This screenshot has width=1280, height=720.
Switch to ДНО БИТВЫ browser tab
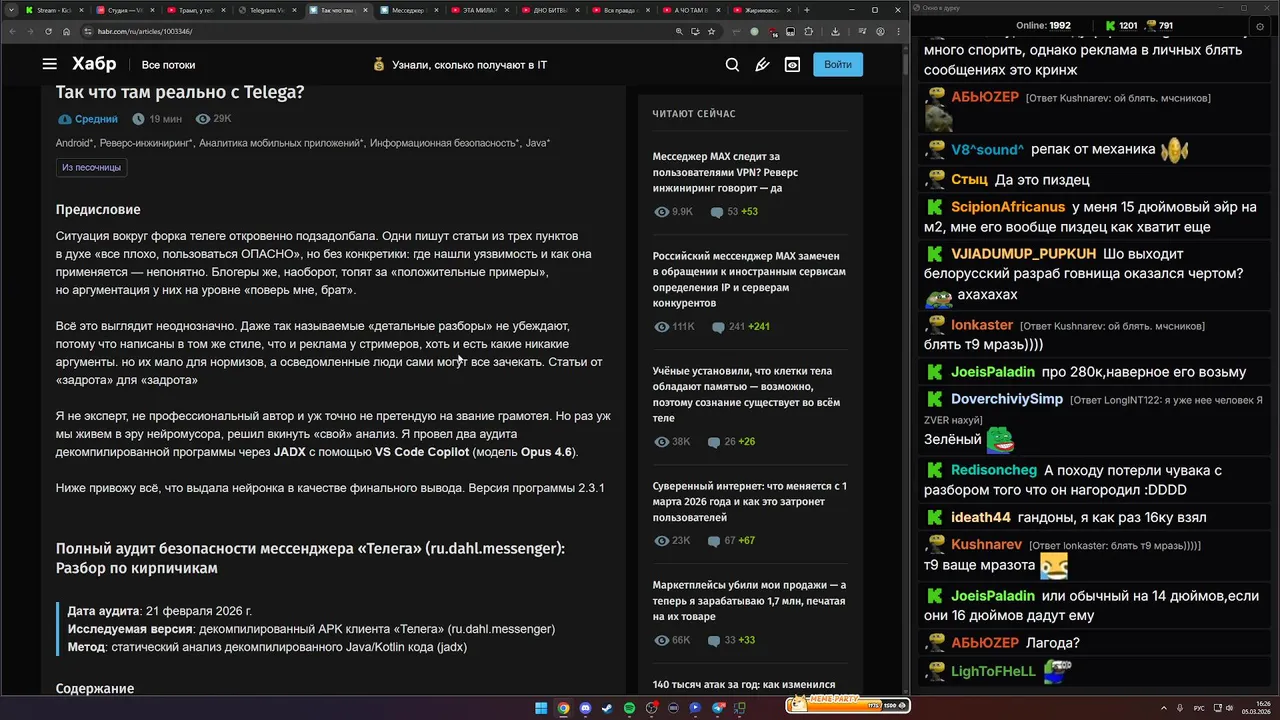coord(549,10)
